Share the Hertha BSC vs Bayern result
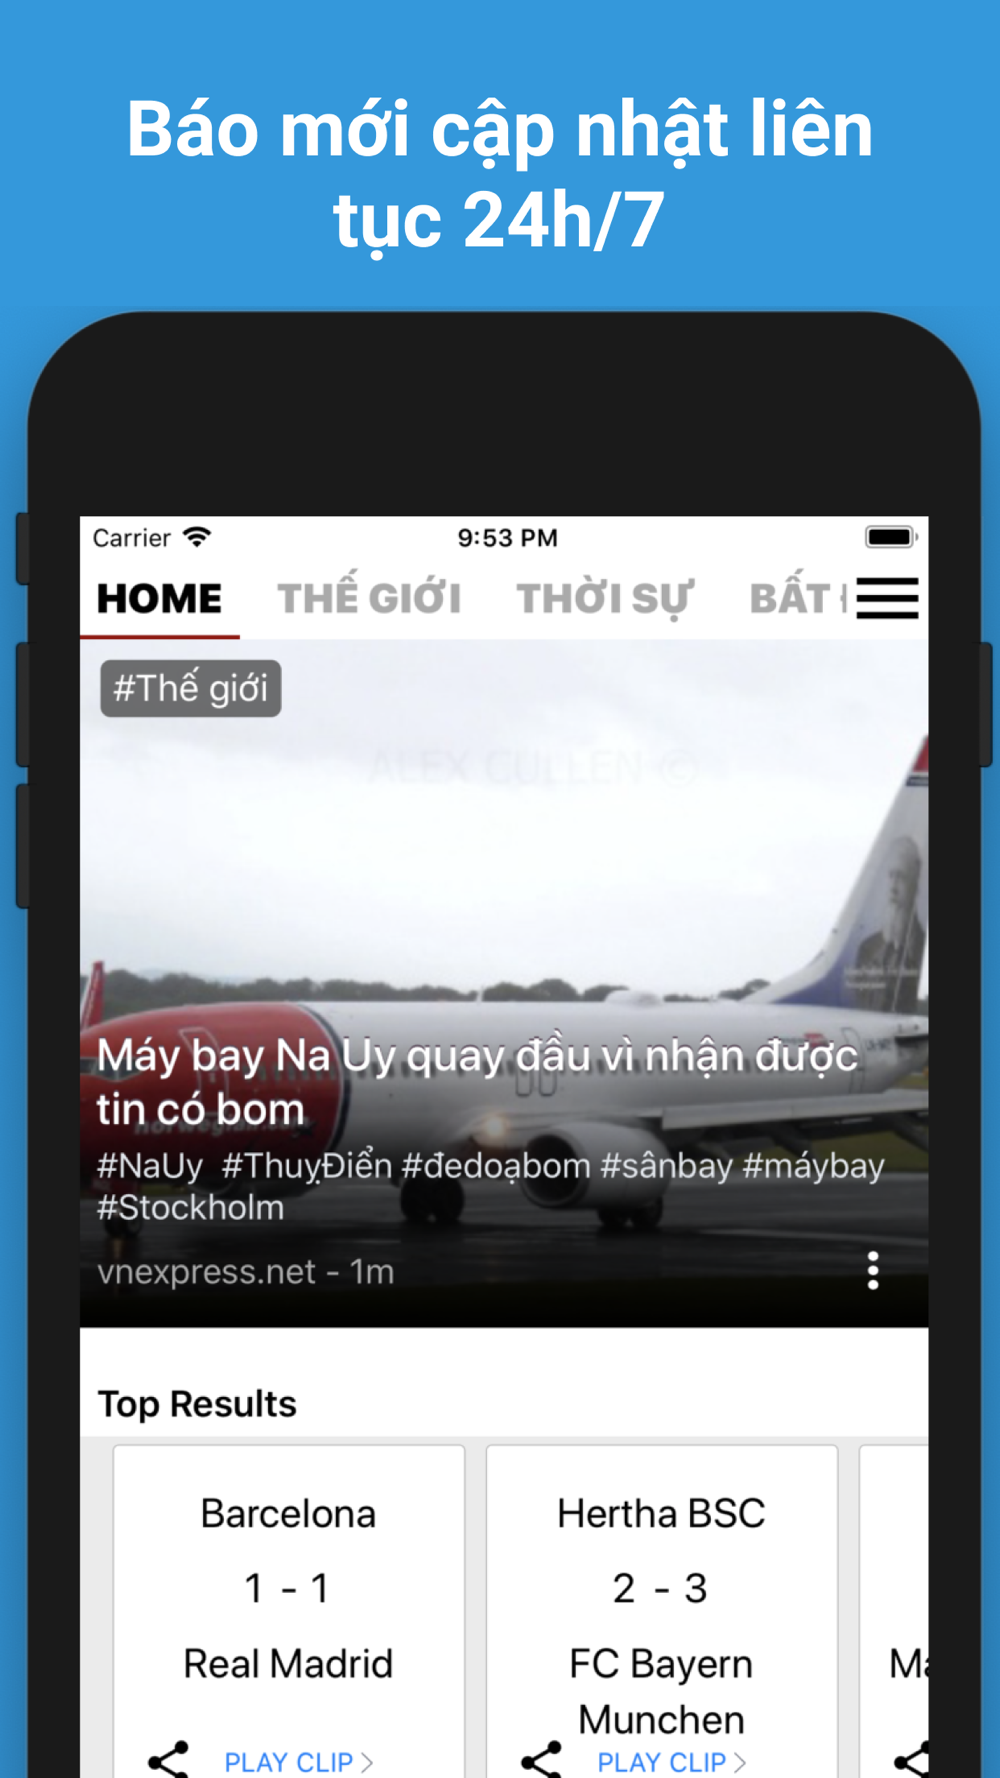1000x1778 pixels. coord(541,1760)
